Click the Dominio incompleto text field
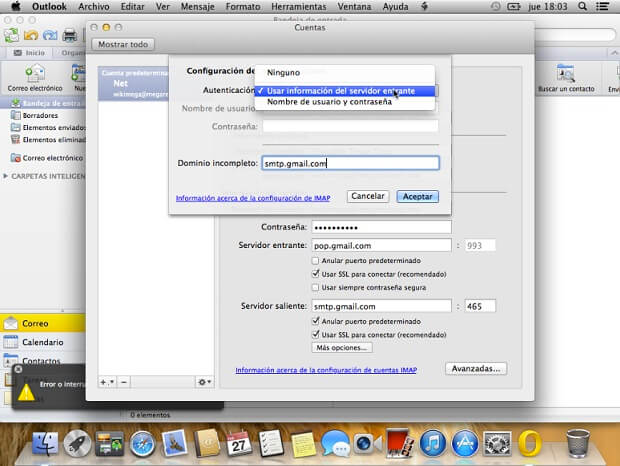 (350, 163)
